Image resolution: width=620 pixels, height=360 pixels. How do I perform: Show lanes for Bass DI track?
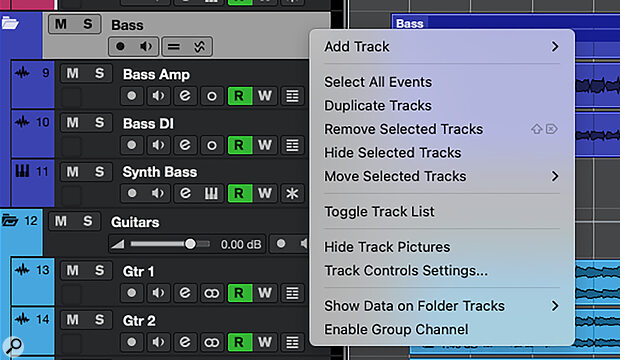[292, 145]
